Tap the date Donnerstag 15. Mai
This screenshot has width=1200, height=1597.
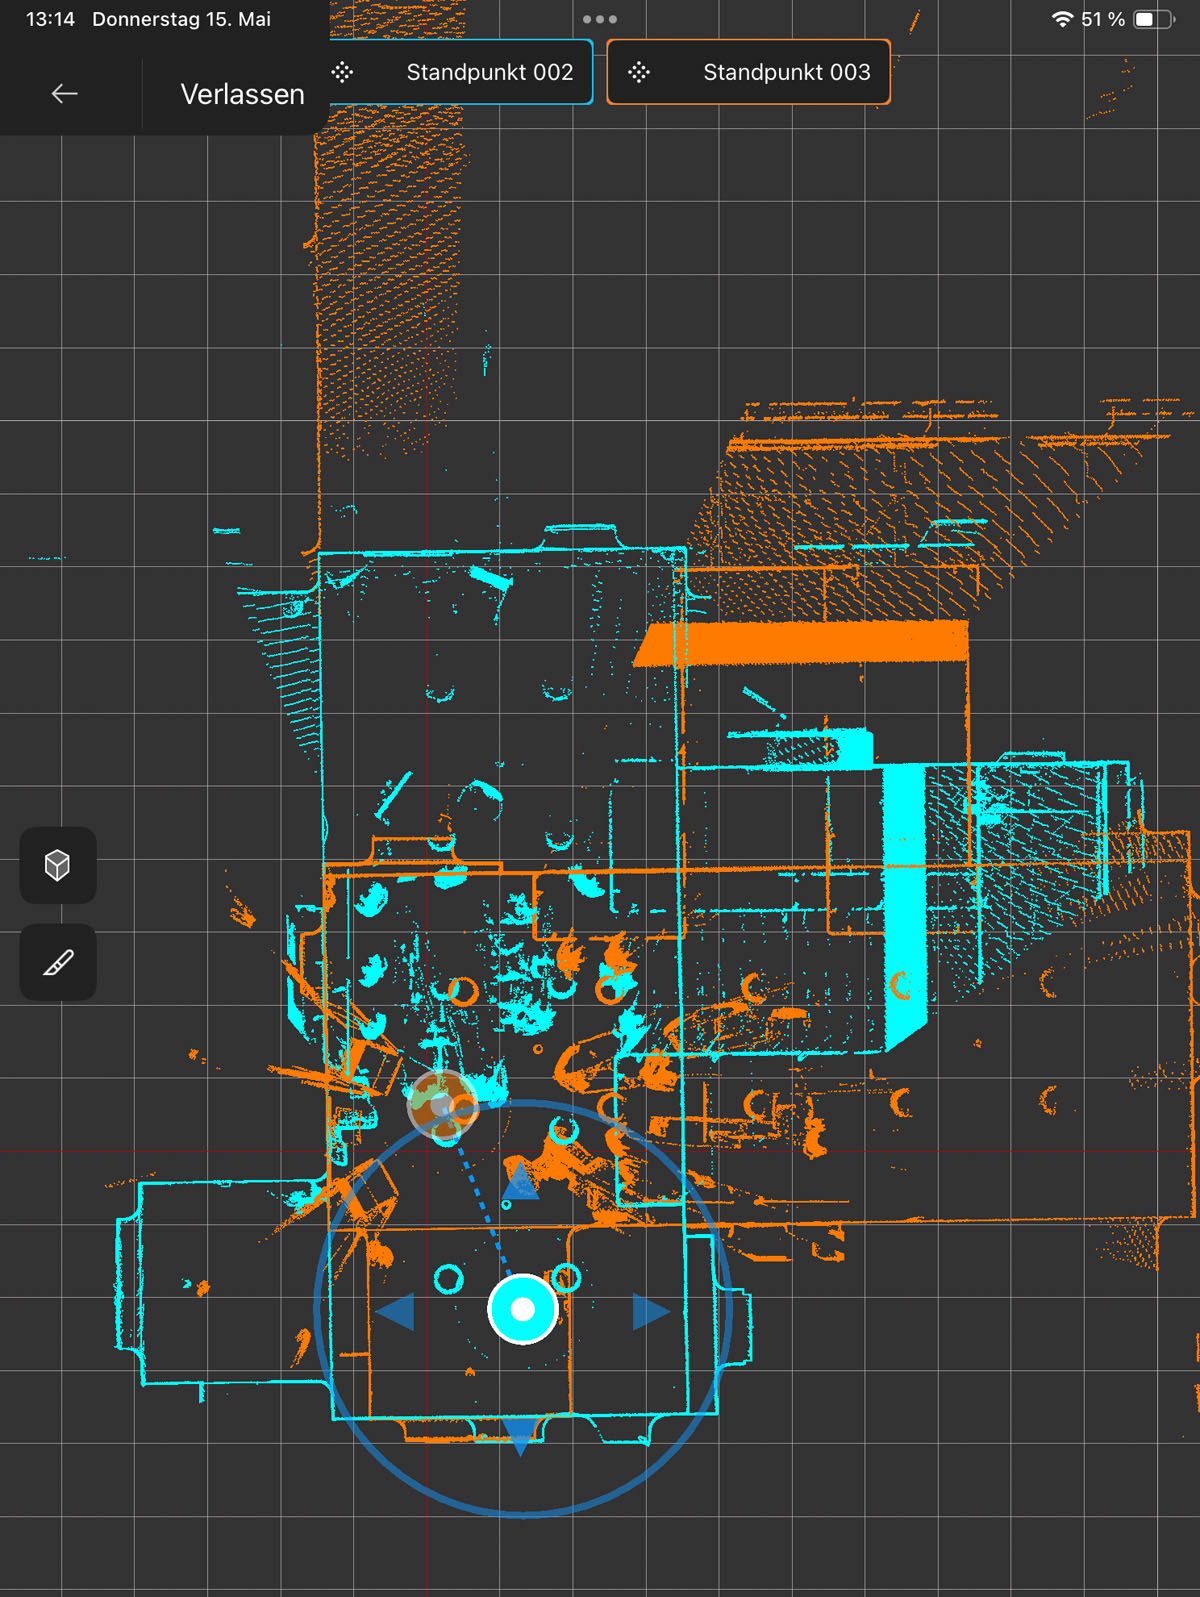tap(181, 19)
